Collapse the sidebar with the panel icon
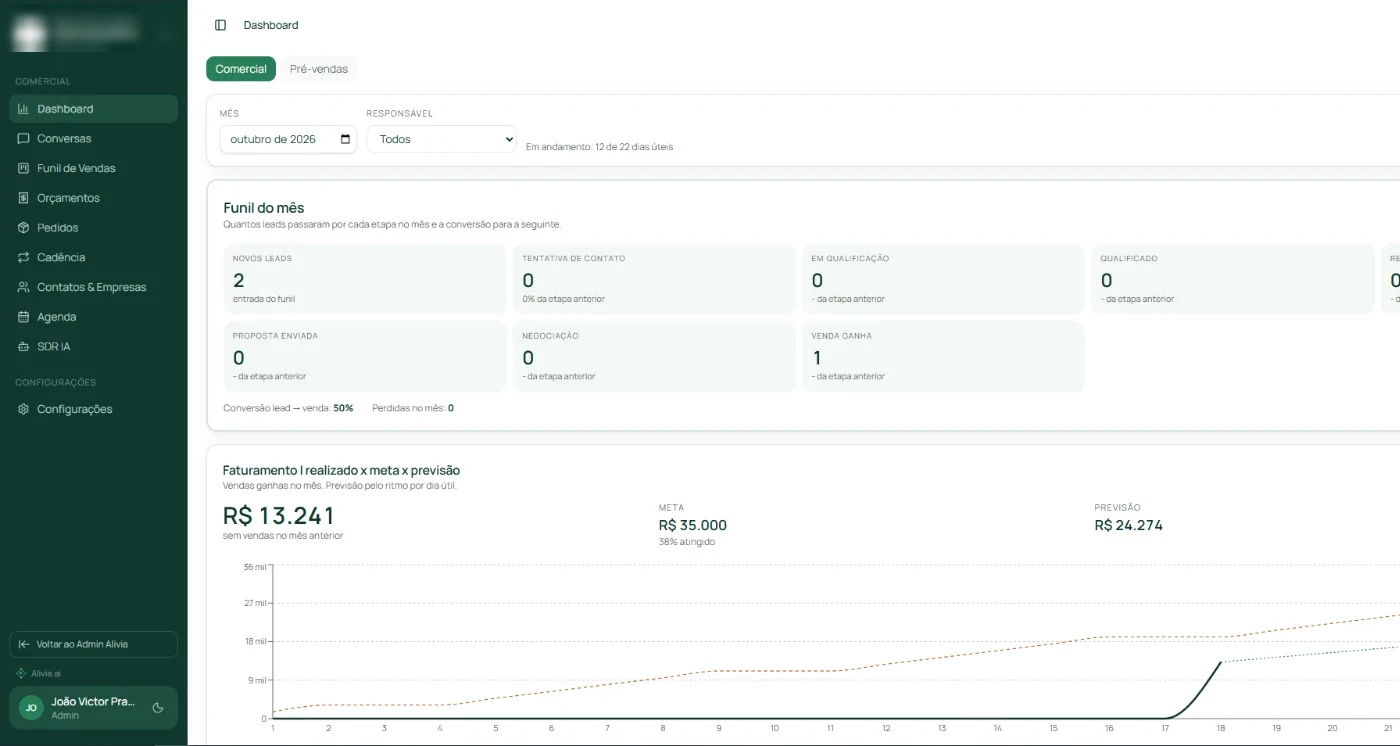 pyautogui.click(x=221, y=25)
